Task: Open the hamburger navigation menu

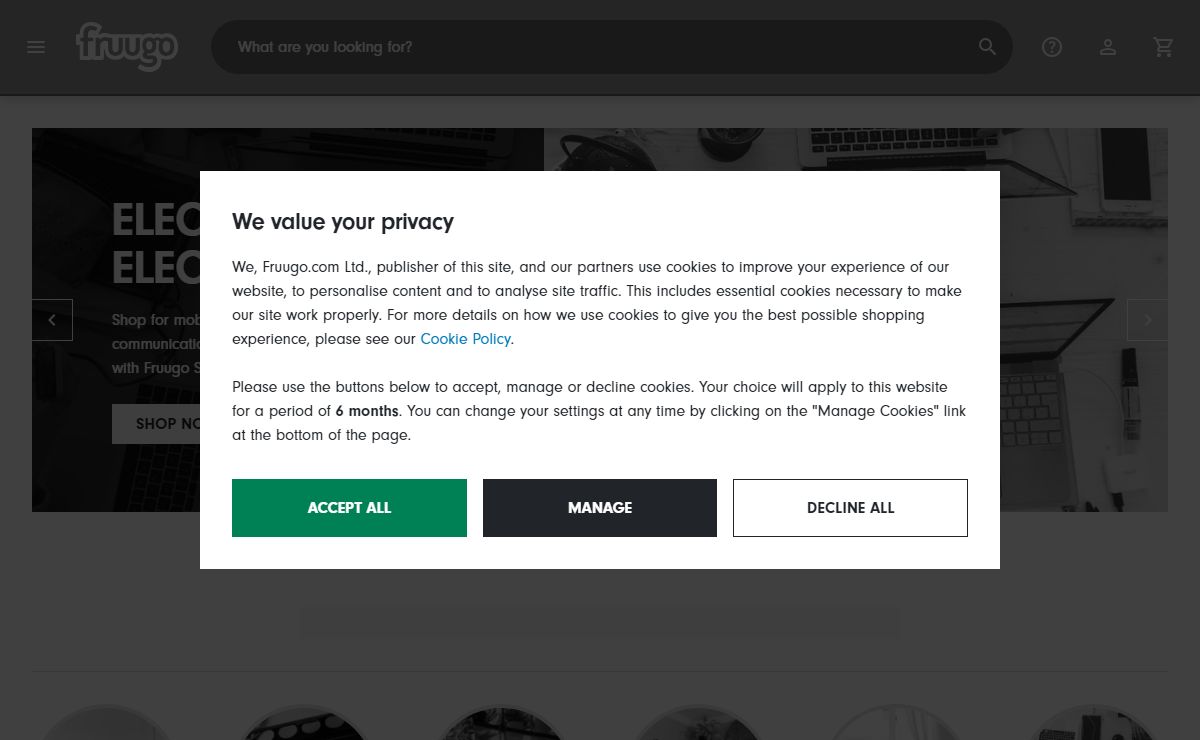Action: click(36, 47)
